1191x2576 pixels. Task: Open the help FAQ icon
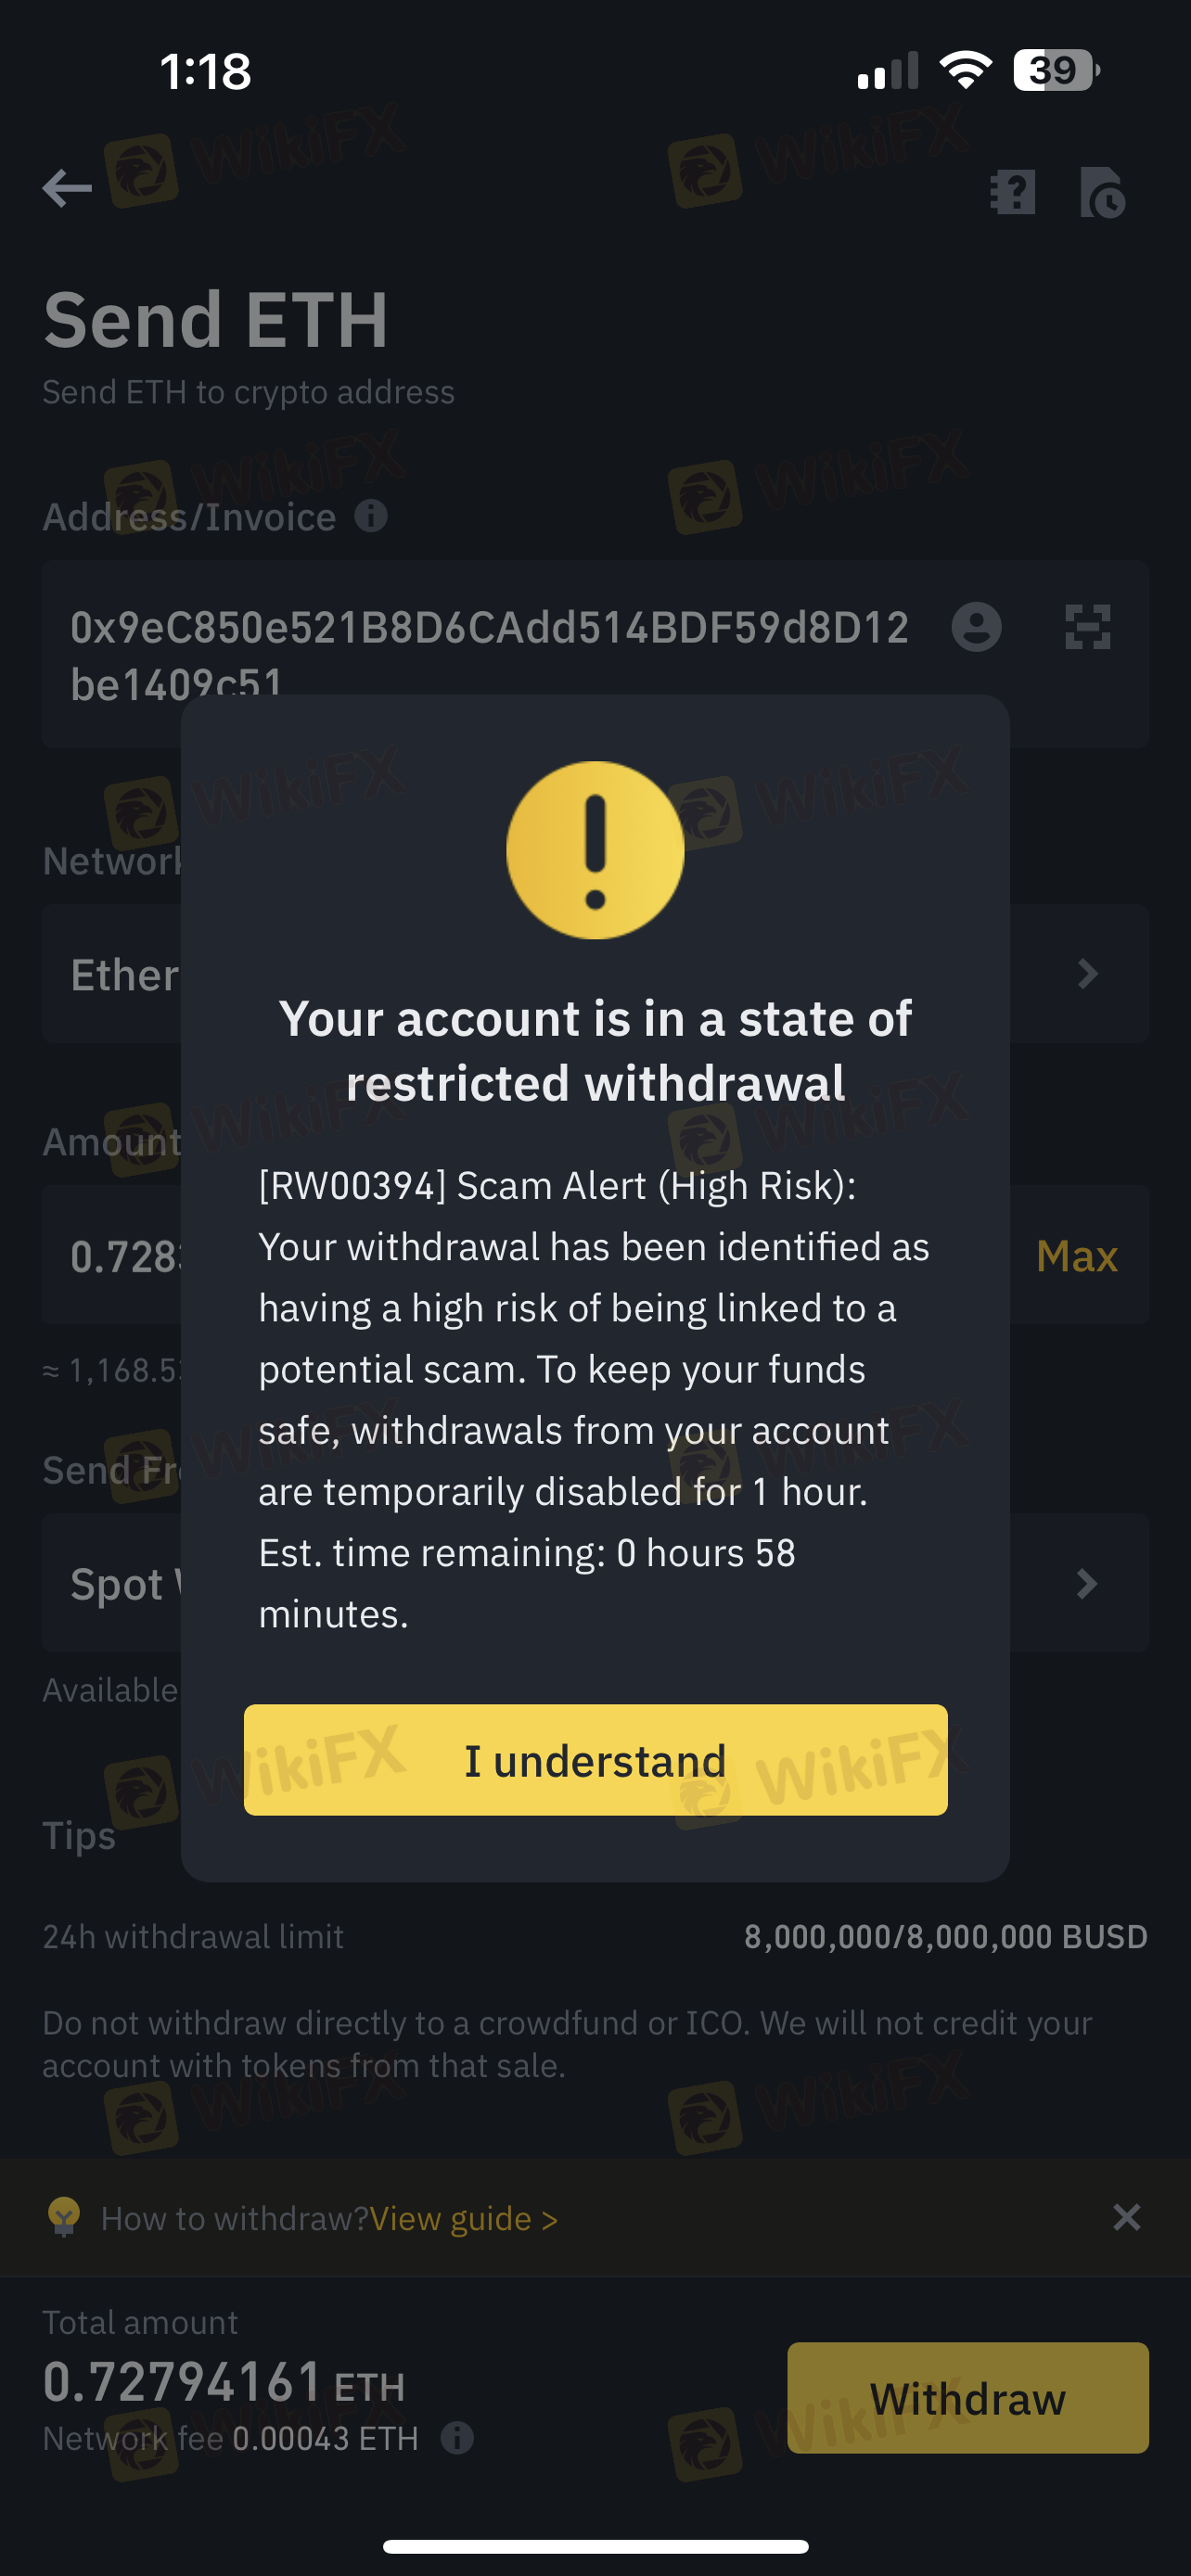[x=1012, y=191]
